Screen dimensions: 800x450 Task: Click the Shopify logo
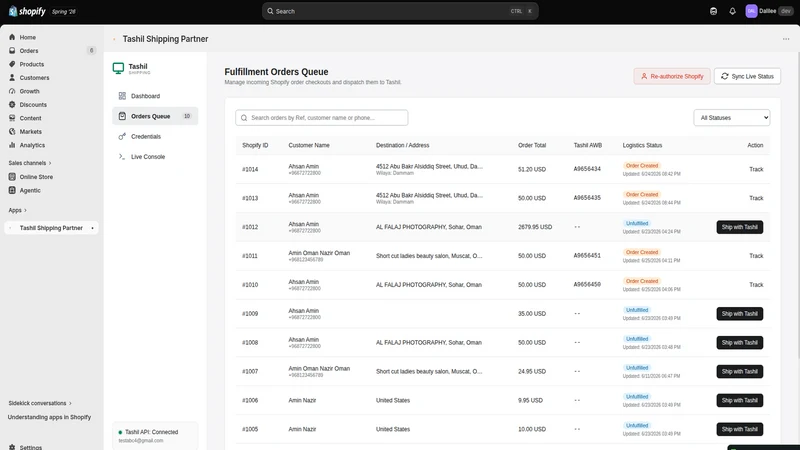pyautogui.click(x=27, y=11)
